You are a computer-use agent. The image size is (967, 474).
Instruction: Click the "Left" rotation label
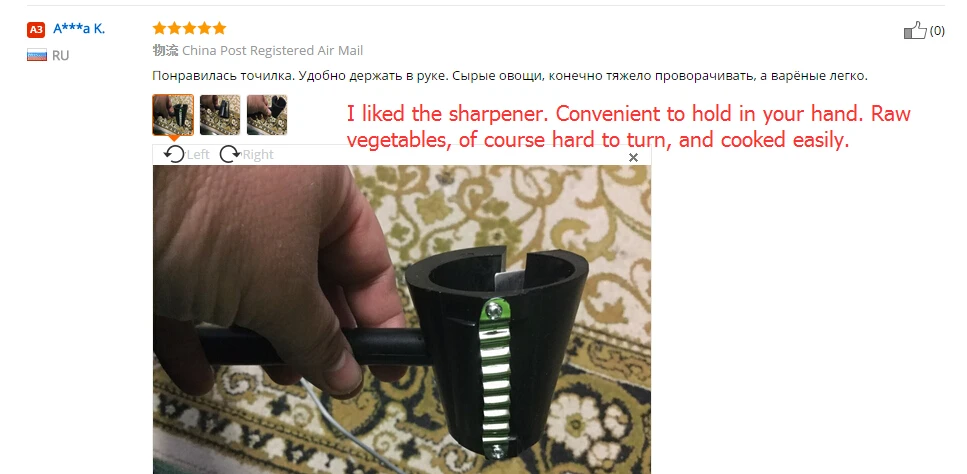click(198, 154)
